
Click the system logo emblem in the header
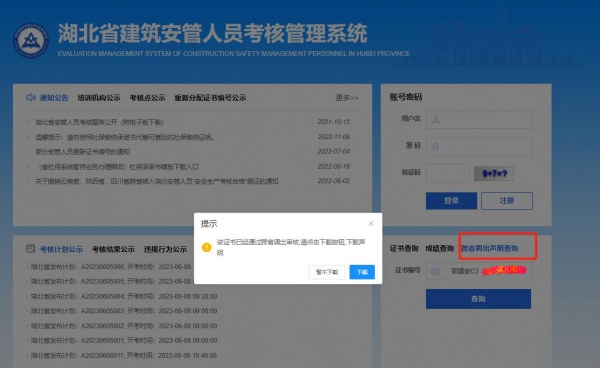[31, 41]
